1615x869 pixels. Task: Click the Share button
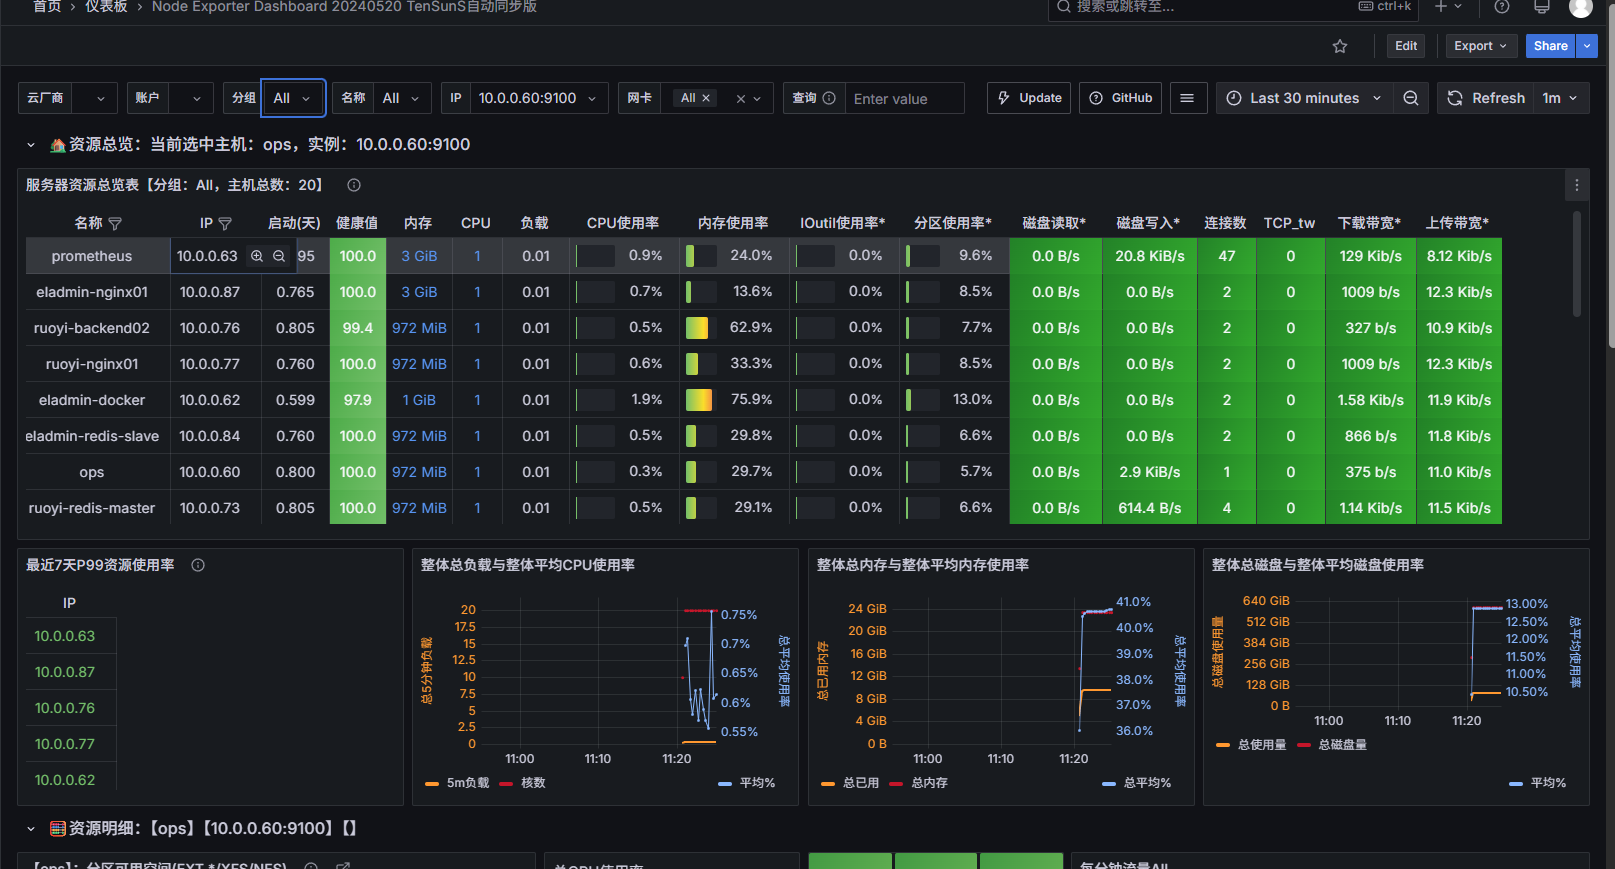click(1550, 46)
